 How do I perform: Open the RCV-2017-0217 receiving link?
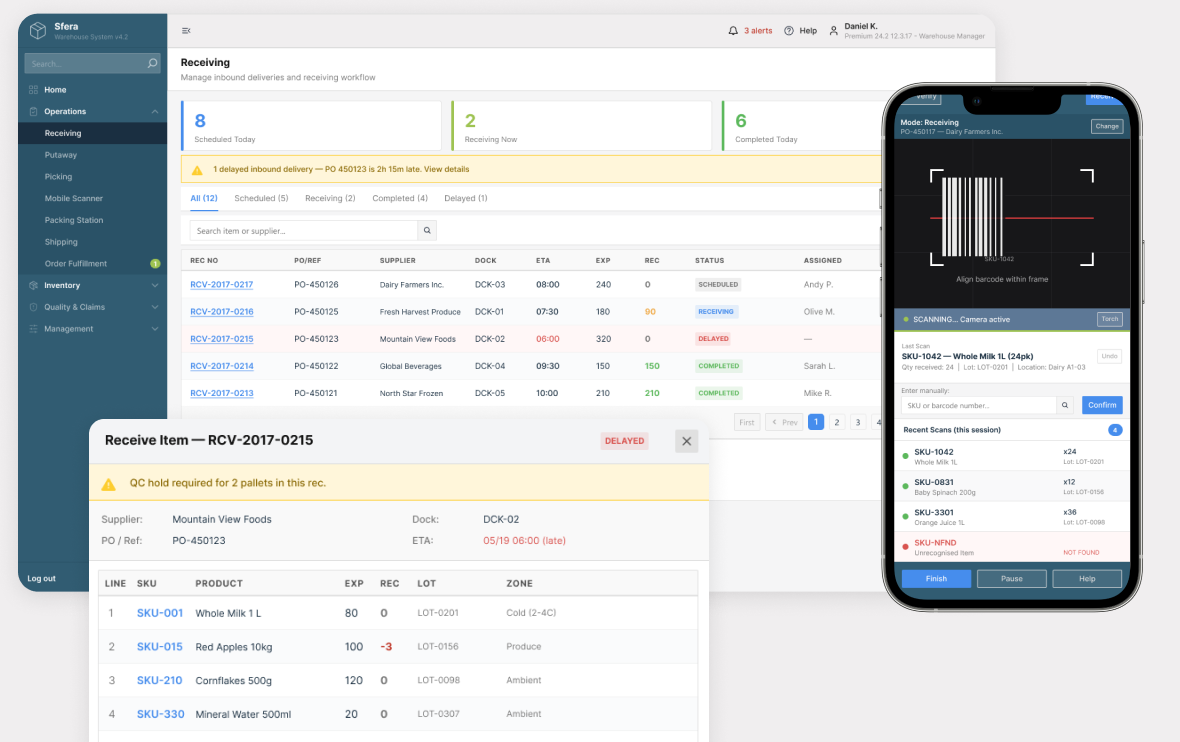click(x=221, y=284)
